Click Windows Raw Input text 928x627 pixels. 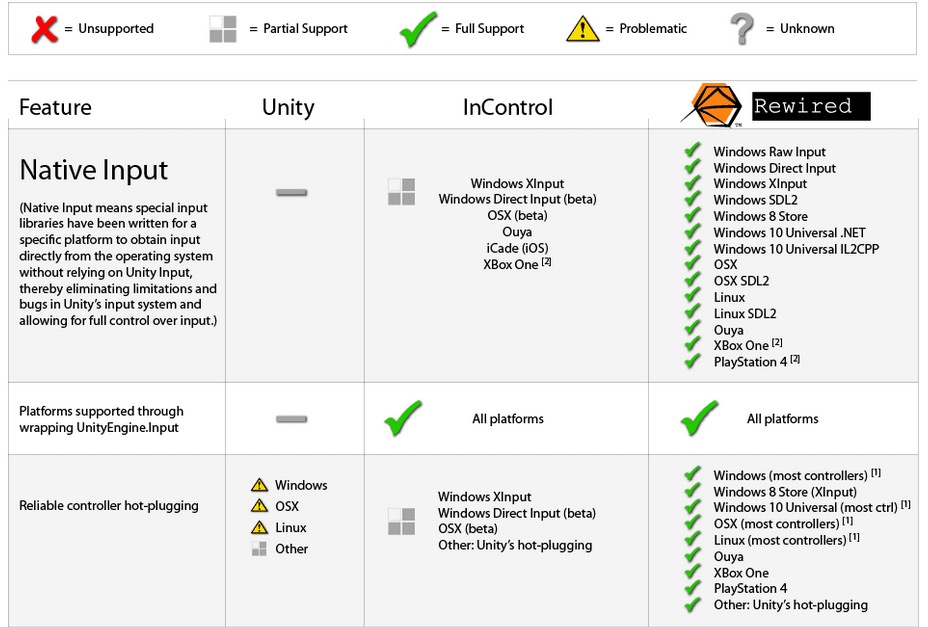click(769, 152)
